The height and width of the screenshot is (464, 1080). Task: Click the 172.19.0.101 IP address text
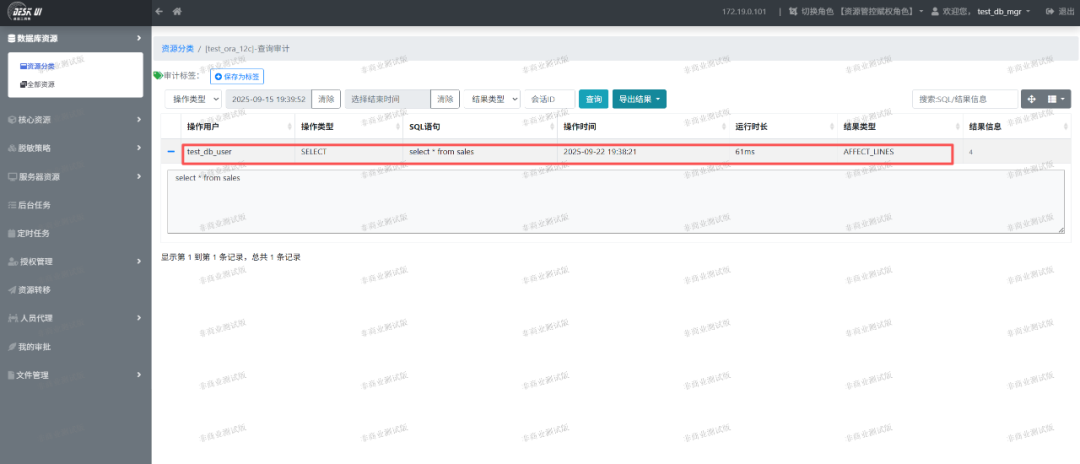744,12
